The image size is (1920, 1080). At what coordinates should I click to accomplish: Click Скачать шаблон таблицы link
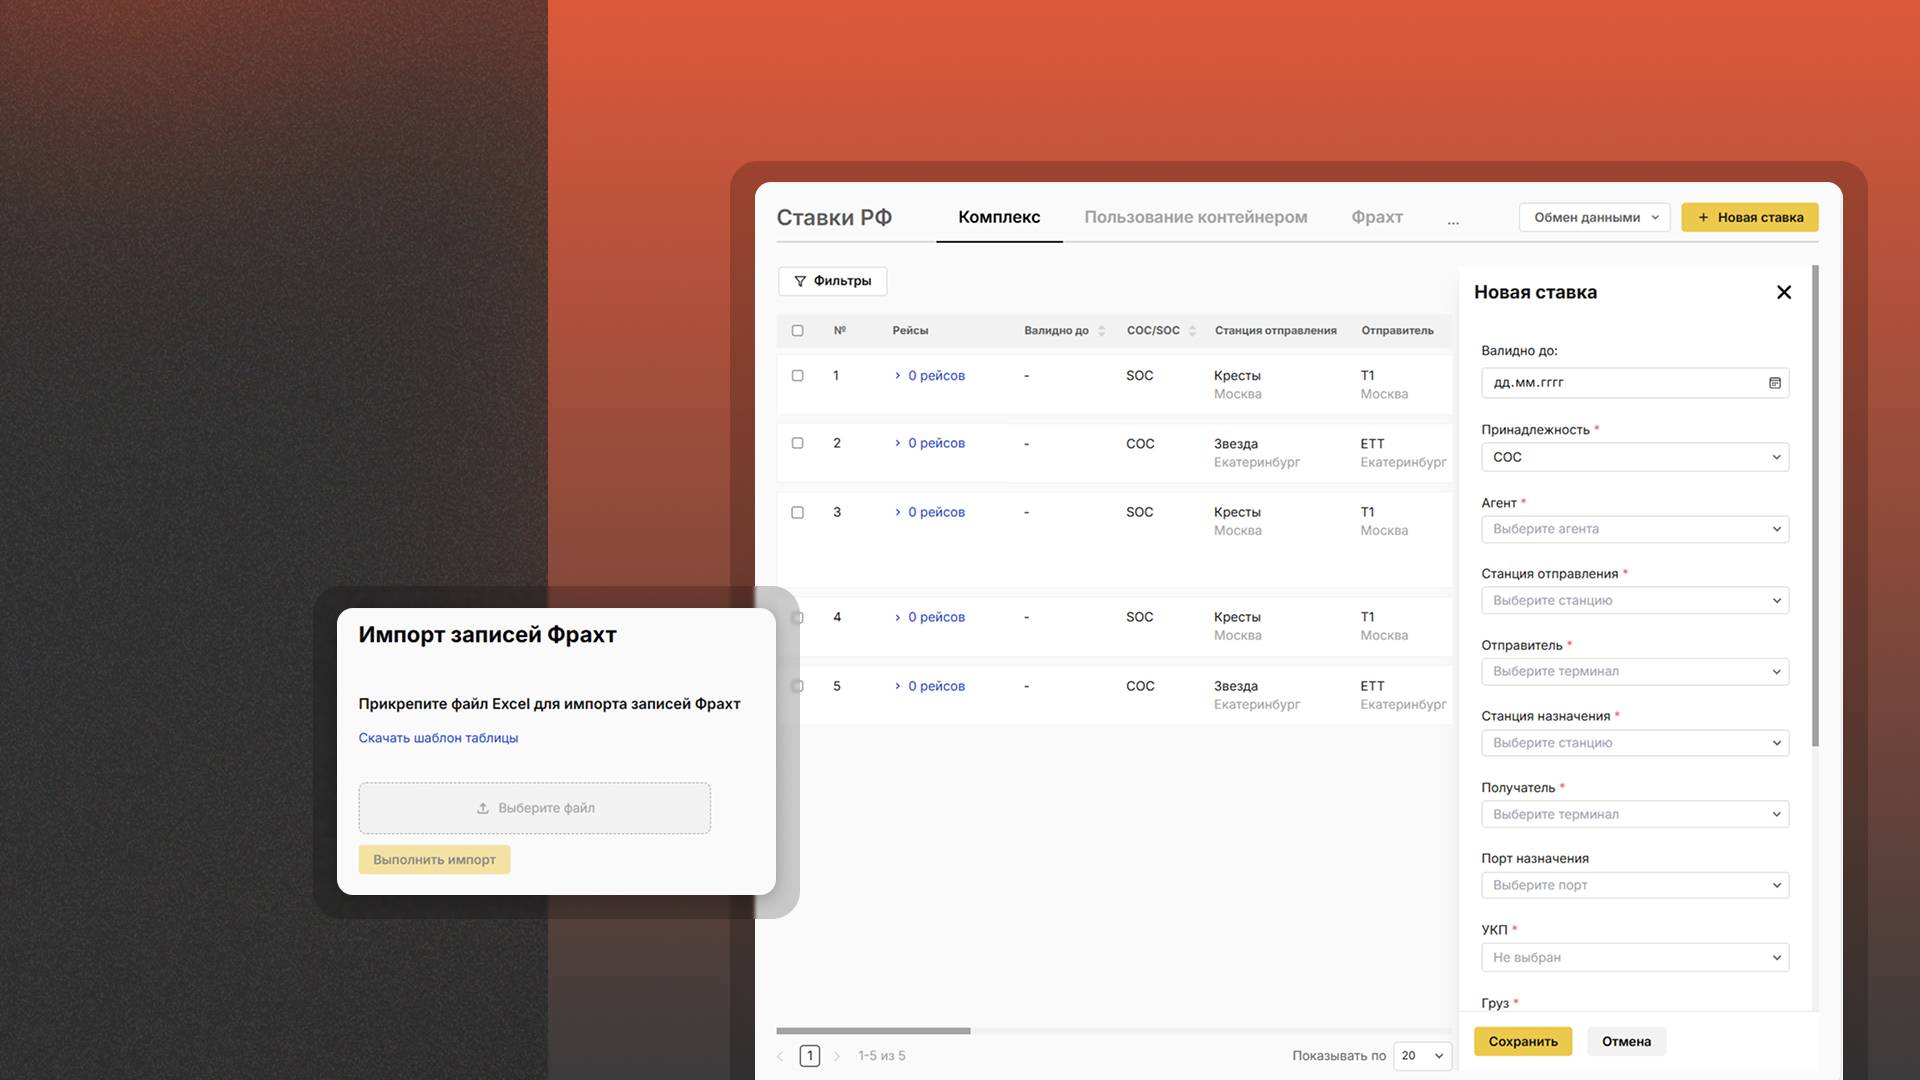pos(438,738)
